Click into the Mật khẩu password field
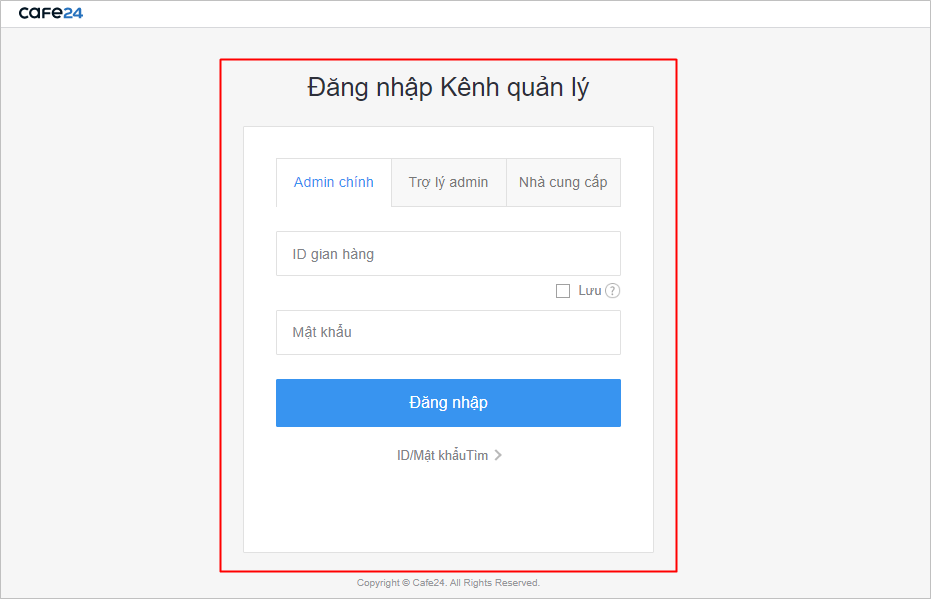This screenshot has width=931, height=599. (448, 332)
